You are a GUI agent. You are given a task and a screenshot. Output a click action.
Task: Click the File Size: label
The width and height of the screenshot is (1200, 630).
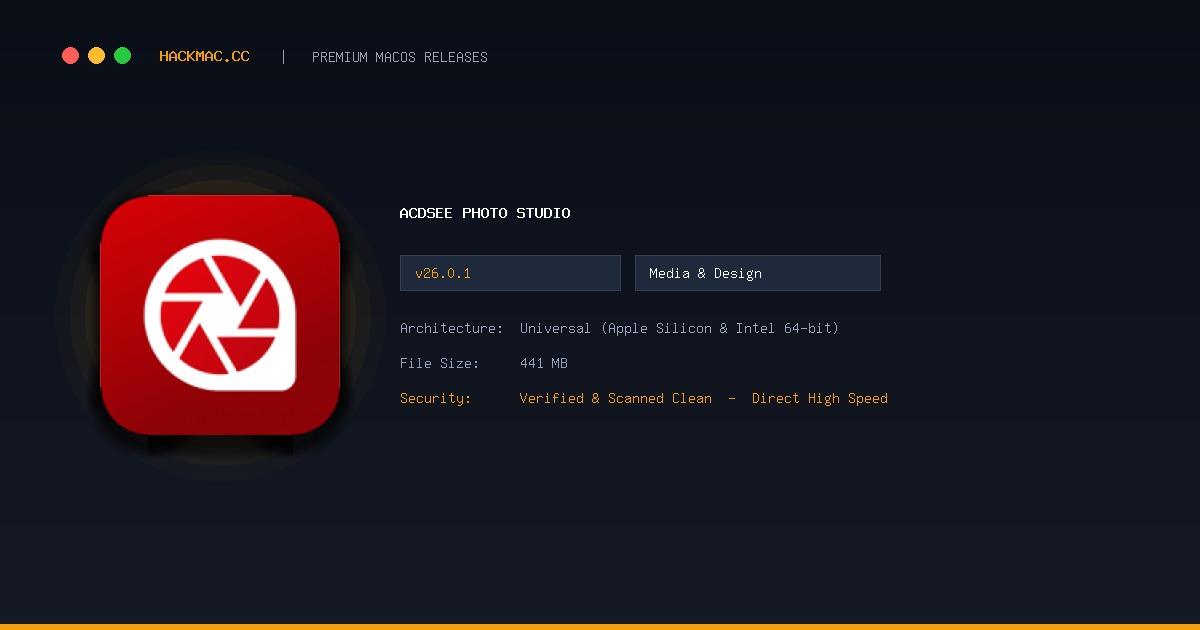pyautogui.click(x=439, y=363)
